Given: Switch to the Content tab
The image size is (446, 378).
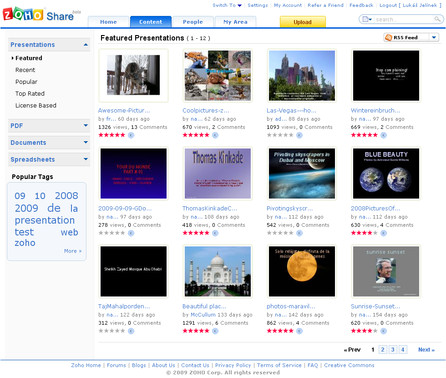Looking at the screenshot, I should pos(151,22).
